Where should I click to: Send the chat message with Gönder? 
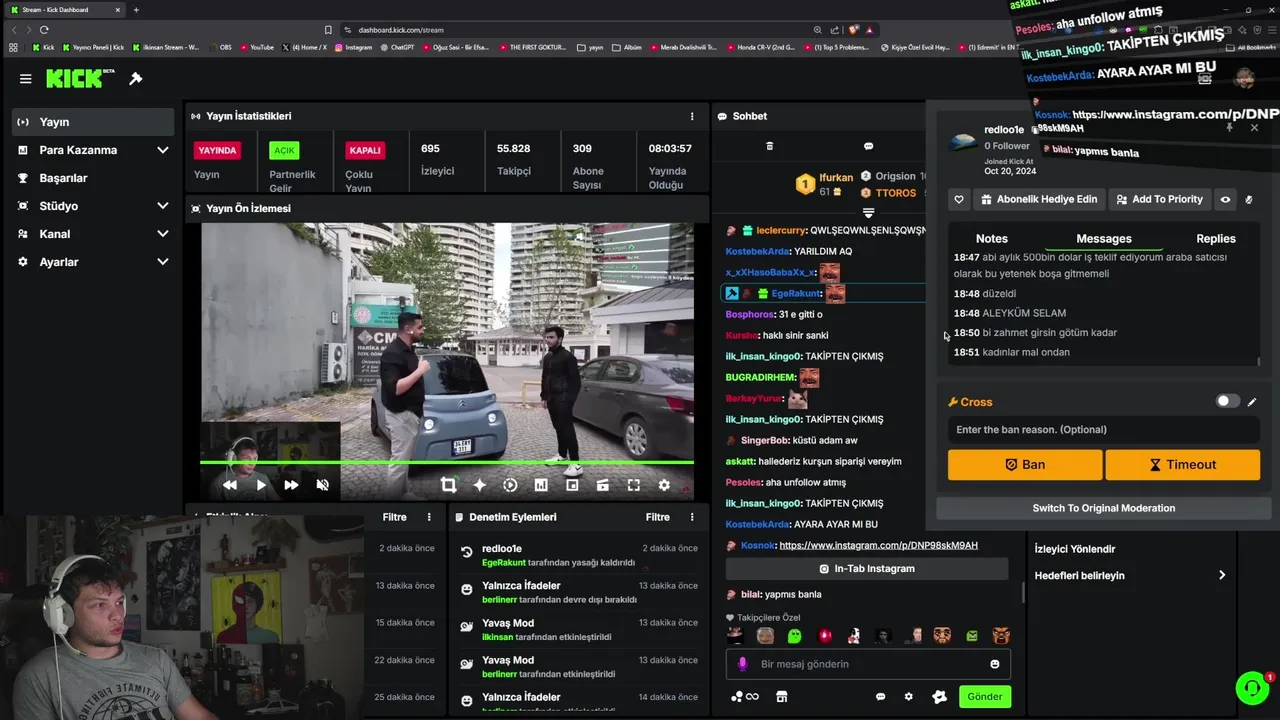pyautogui.click(x=984, y=697)
